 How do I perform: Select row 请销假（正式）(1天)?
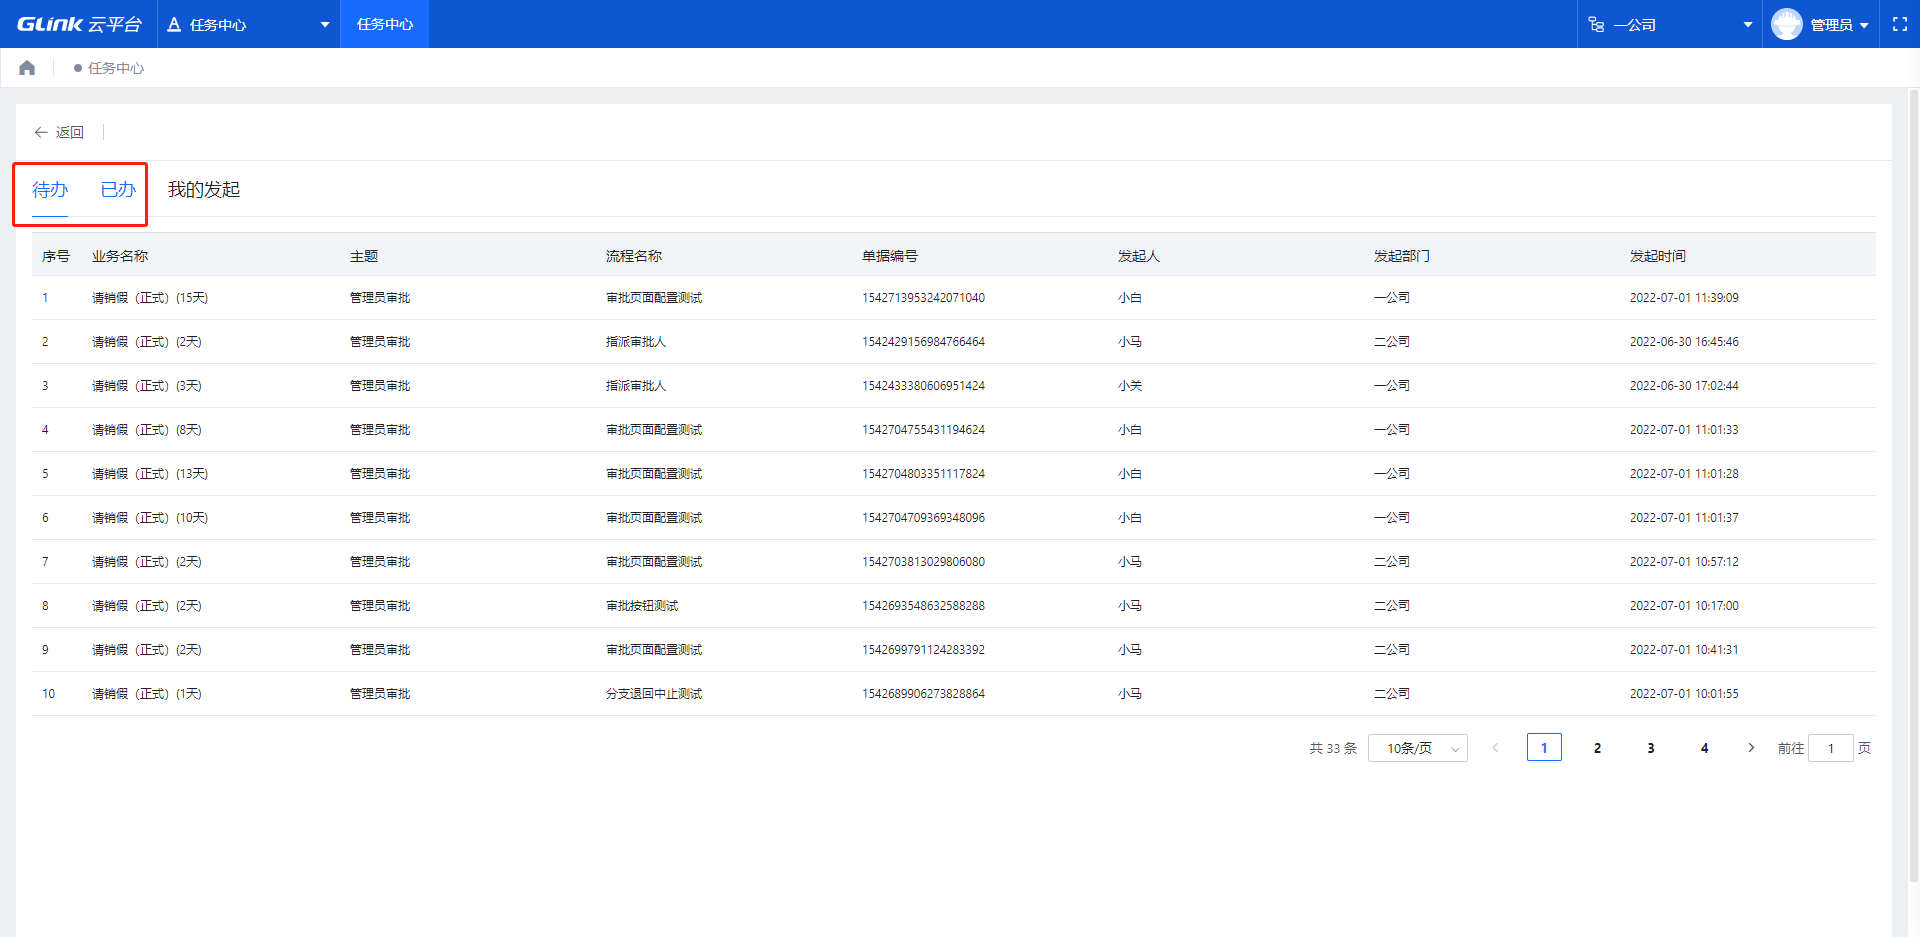(954, 694)
